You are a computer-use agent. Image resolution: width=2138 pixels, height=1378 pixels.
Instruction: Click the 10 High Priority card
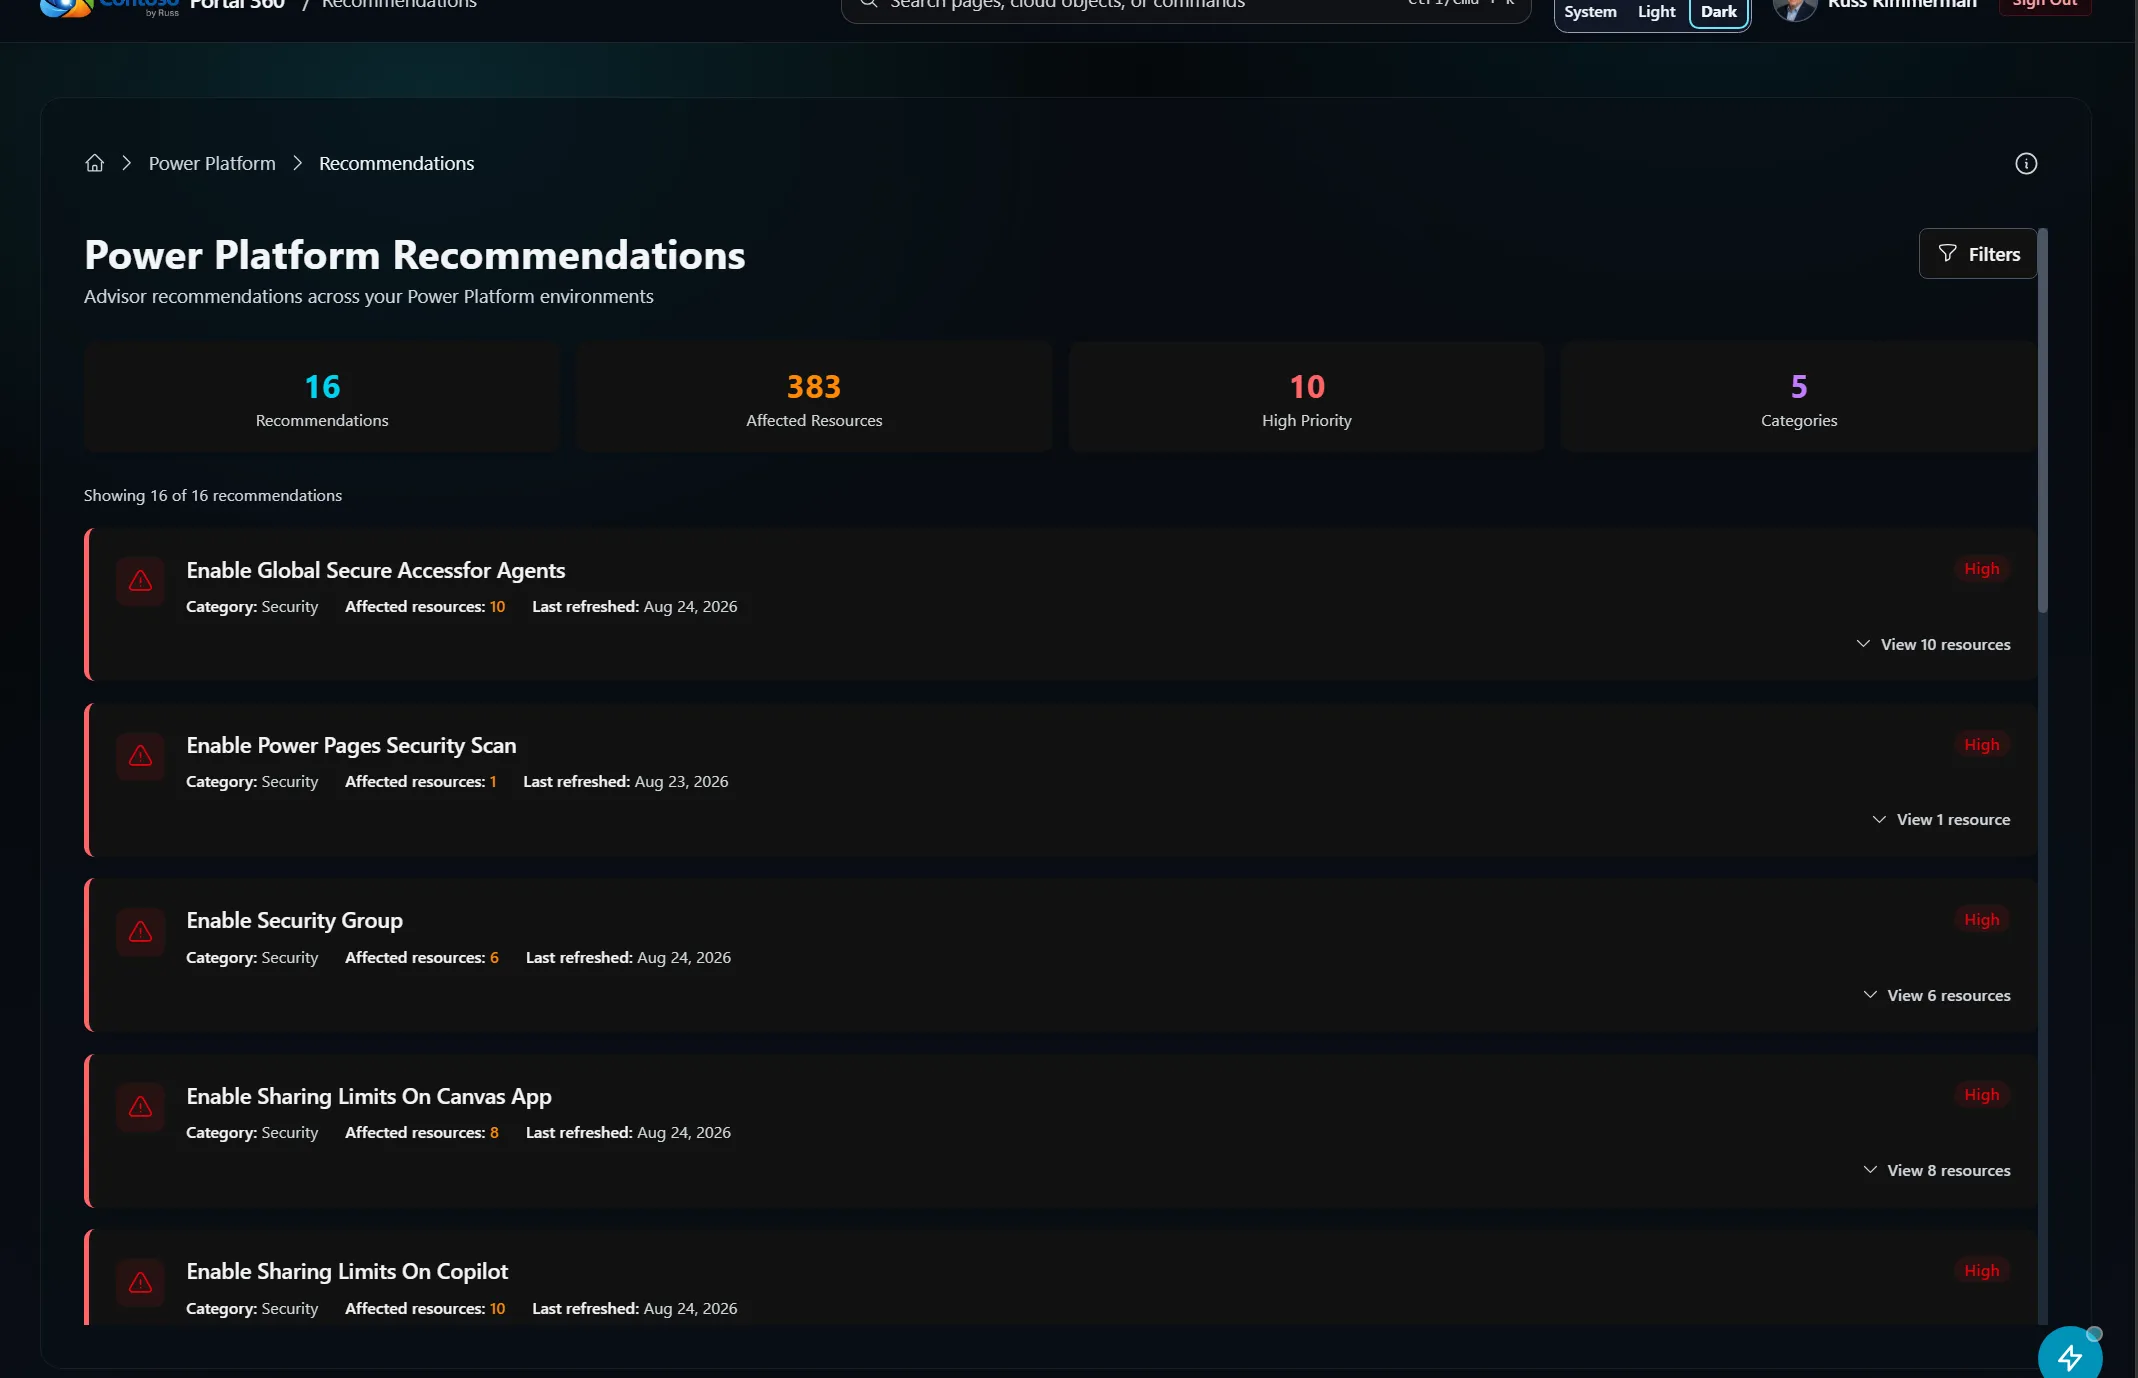(x=1306, y=398)
